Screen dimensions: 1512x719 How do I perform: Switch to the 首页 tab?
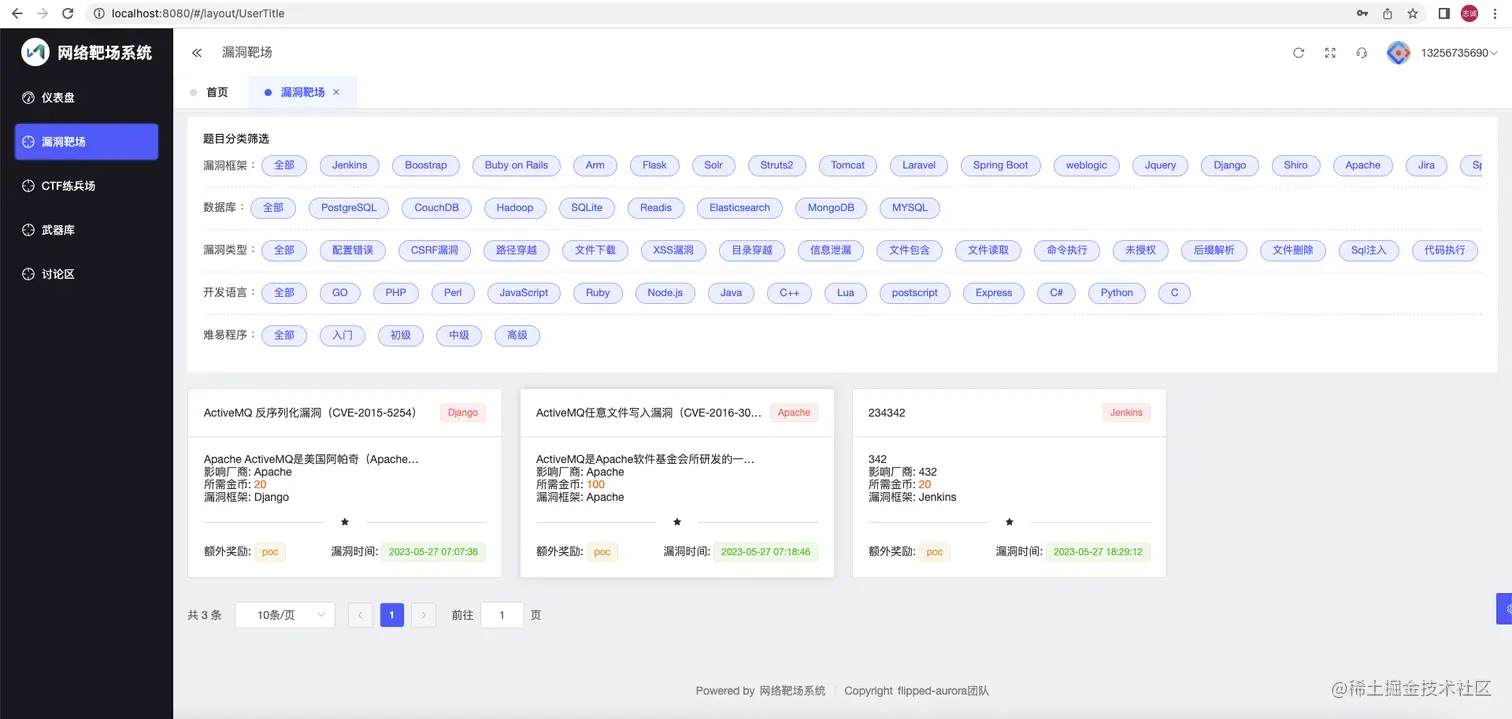(x=216, y=91)
